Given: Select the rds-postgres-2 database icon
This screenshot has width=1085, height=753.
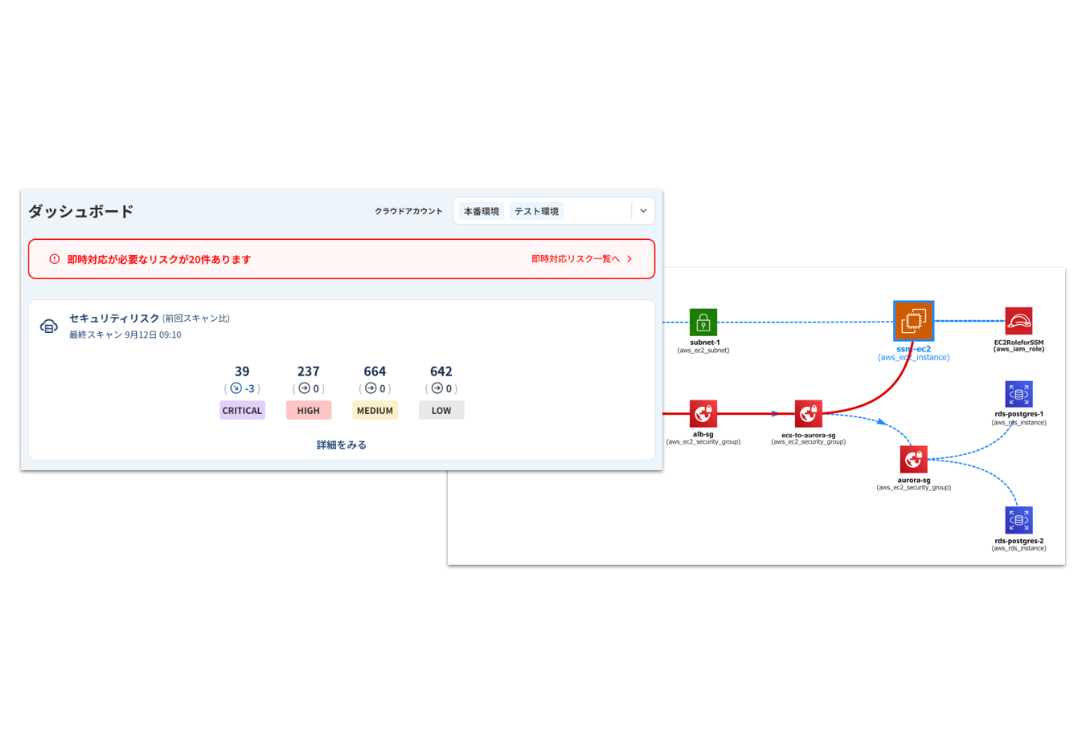Looking at the screenshot, I should (1019, 520).
